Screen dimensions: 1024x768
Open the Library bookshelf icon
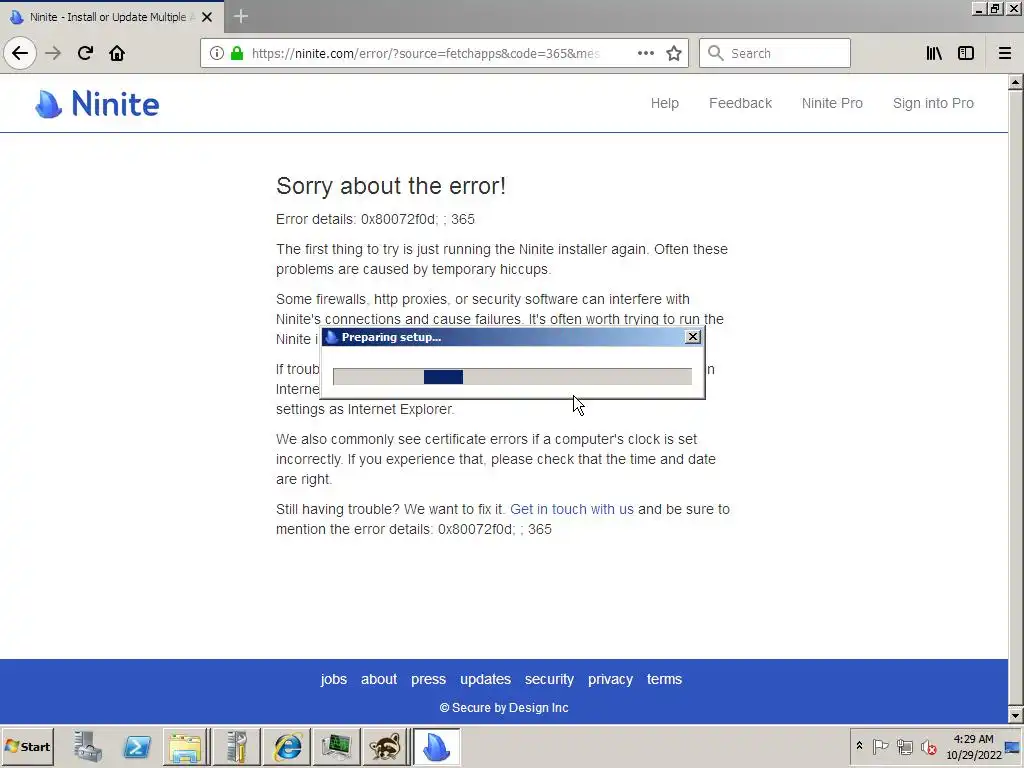(934, 53)
